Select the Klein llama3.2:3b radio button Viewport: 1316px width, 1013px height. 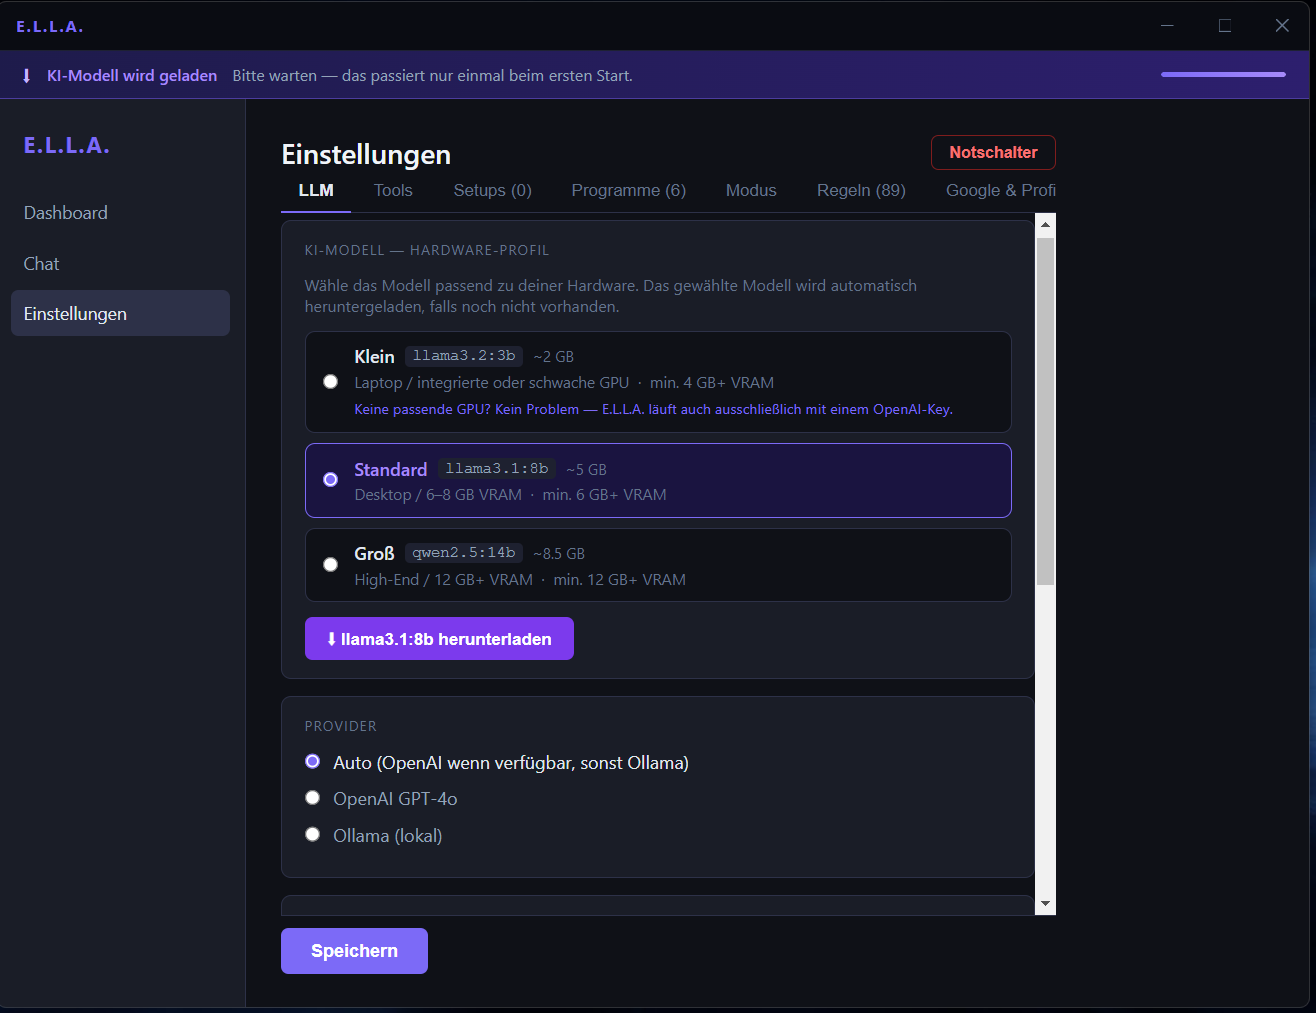pos(331,381)
